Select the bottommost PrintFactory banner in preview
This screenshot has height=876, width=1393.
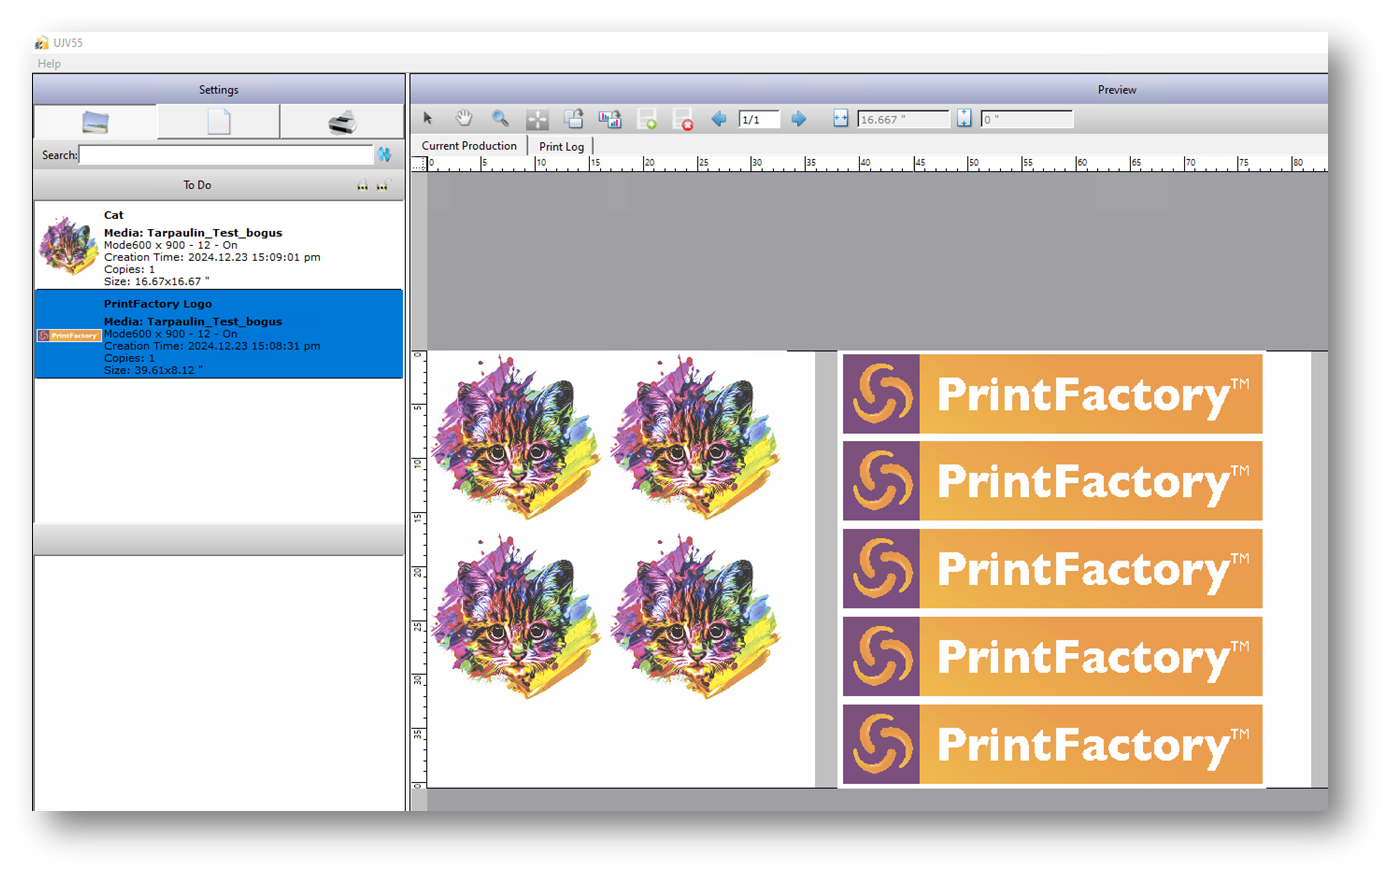pyautogui.click(x=1052, y=744)
